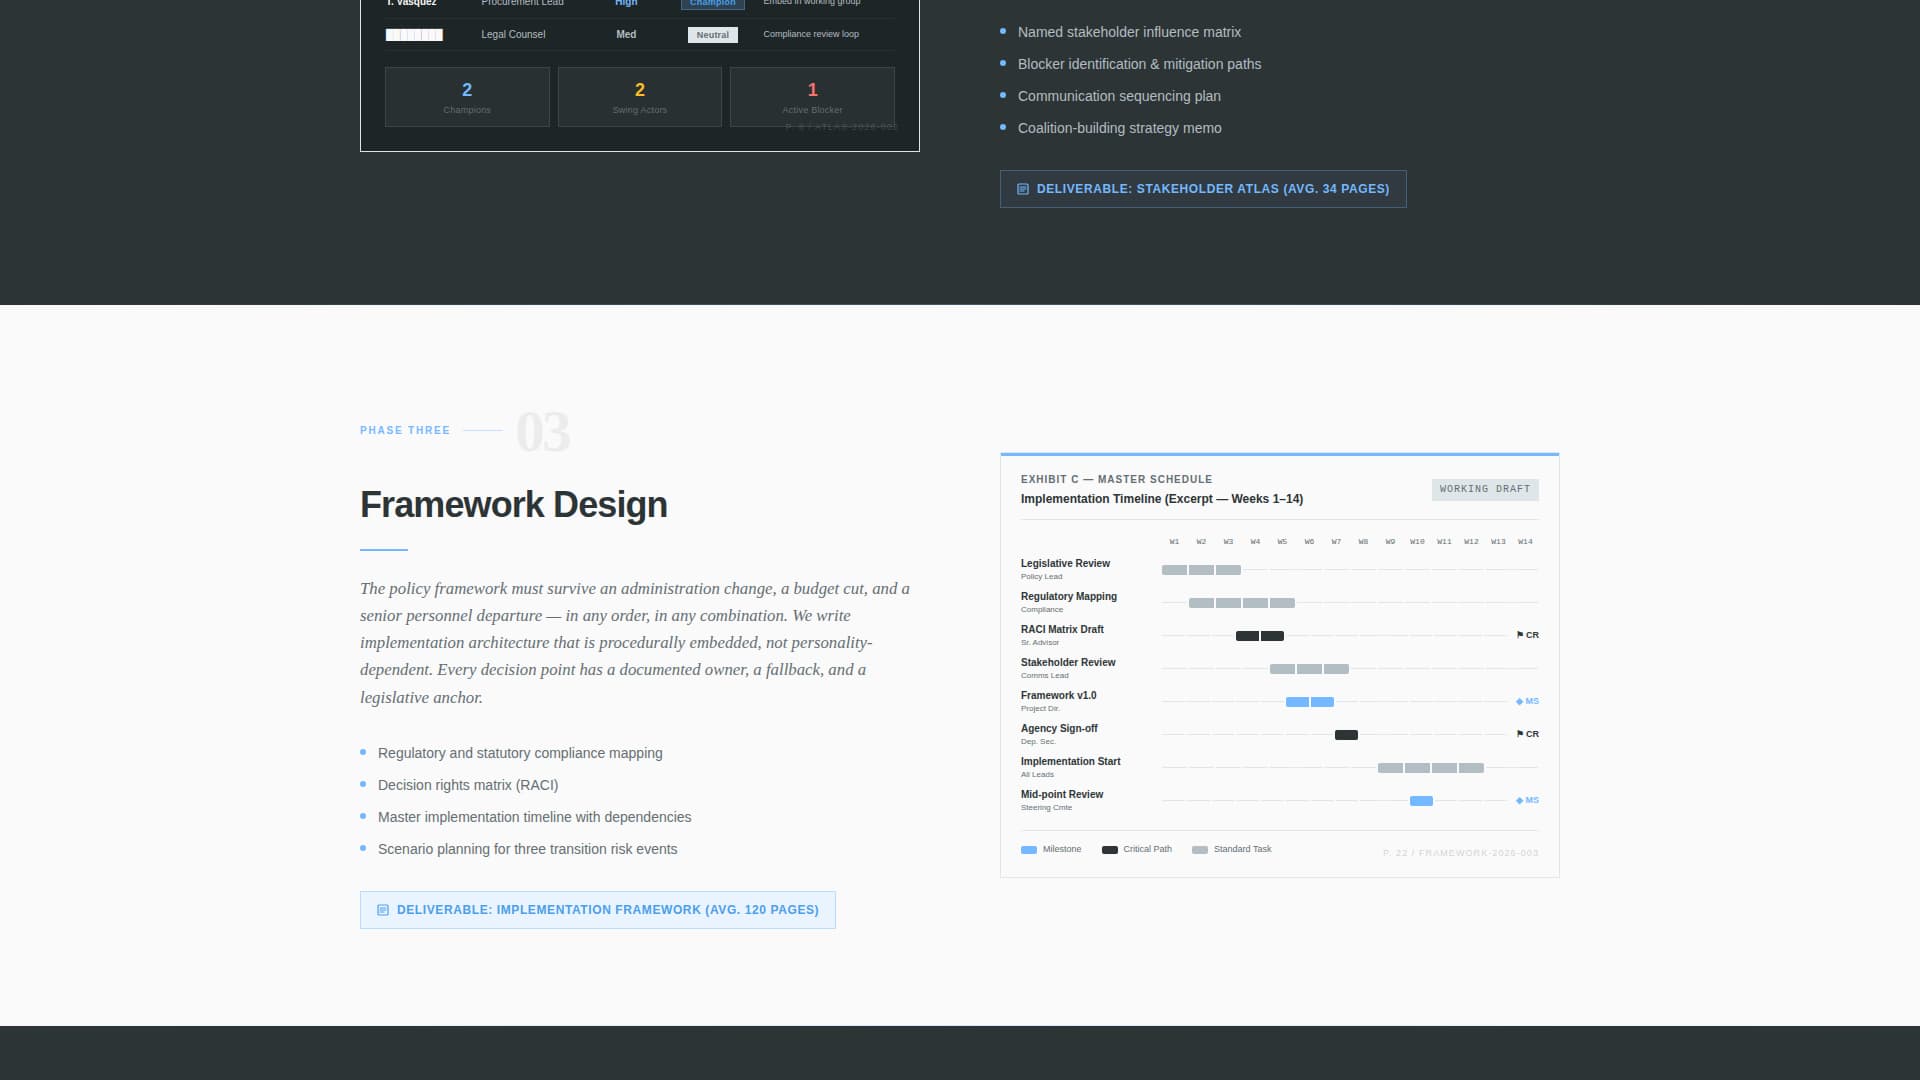Image resolution: width=1920 pixels, height=1080 pixels.
Task: Click the W14 week column header
Action: pos(1525,542)
